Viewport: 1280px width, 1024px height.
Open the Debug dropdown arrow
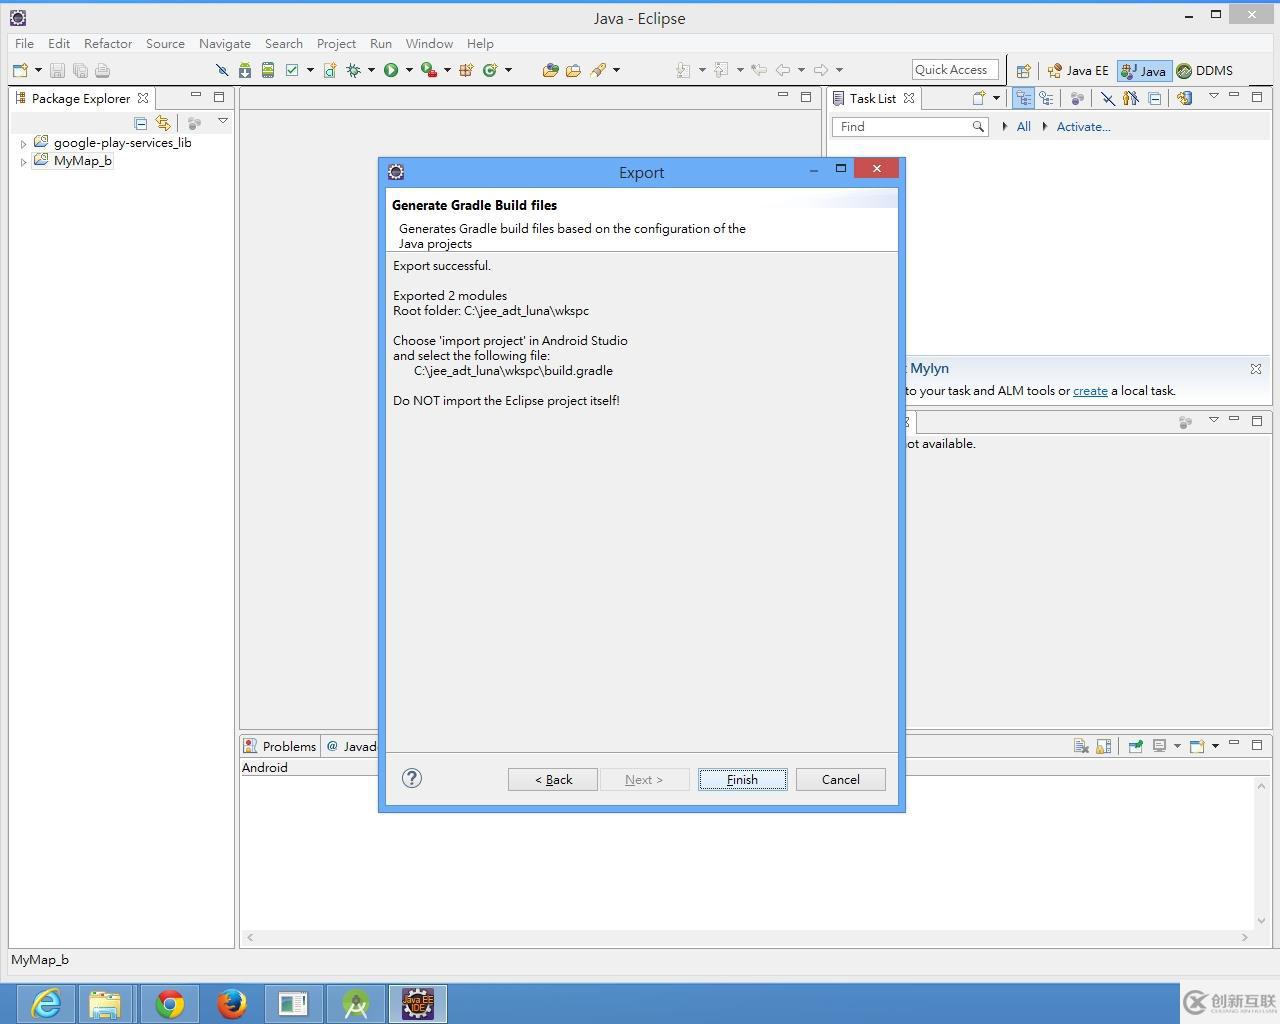click(371, 70)
